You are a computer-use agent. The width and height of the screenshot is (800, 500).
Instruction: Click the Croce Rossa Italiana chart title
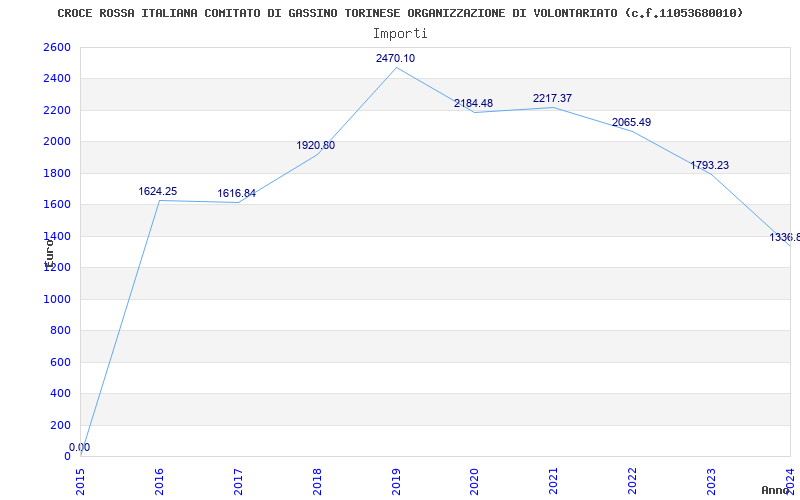click(x=400, y=13)
